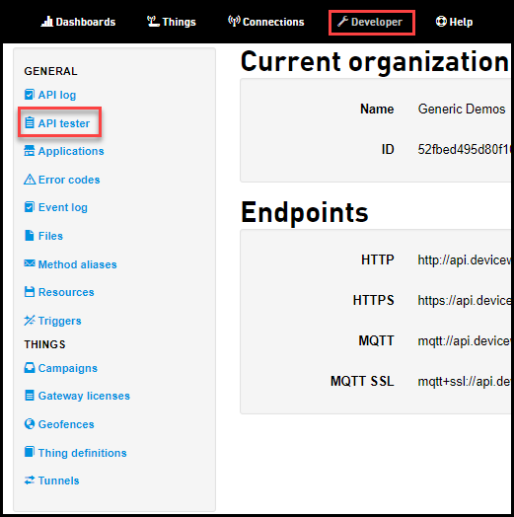Click the Triggers magic wand icon

tap(29, 320)
